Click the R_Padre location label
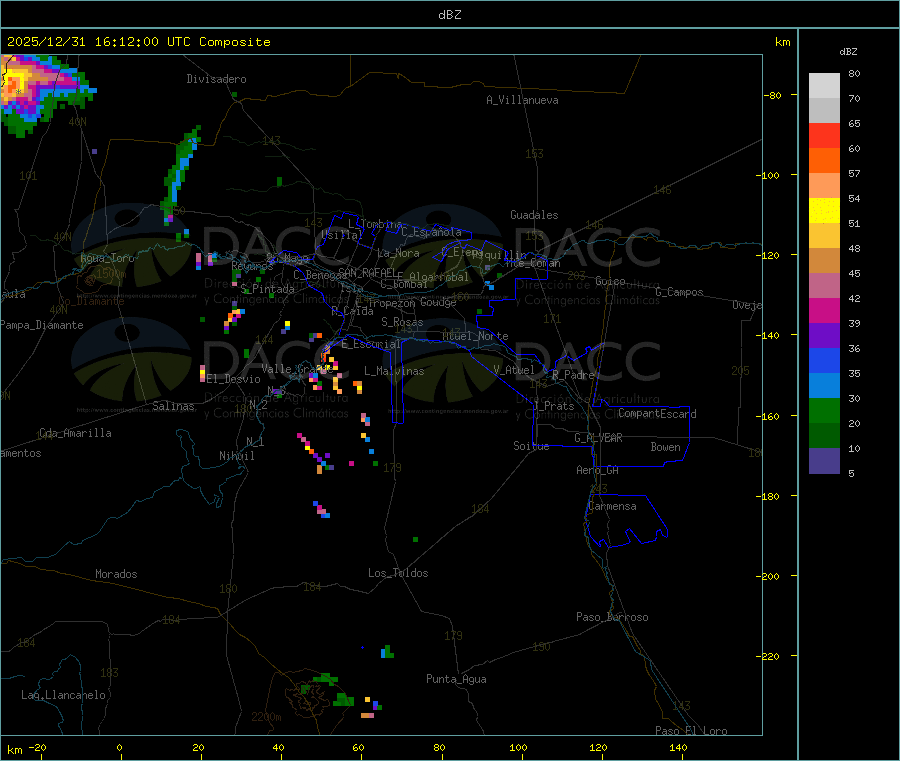This screenshot has height=761, width=900. [x=573, y=375]
